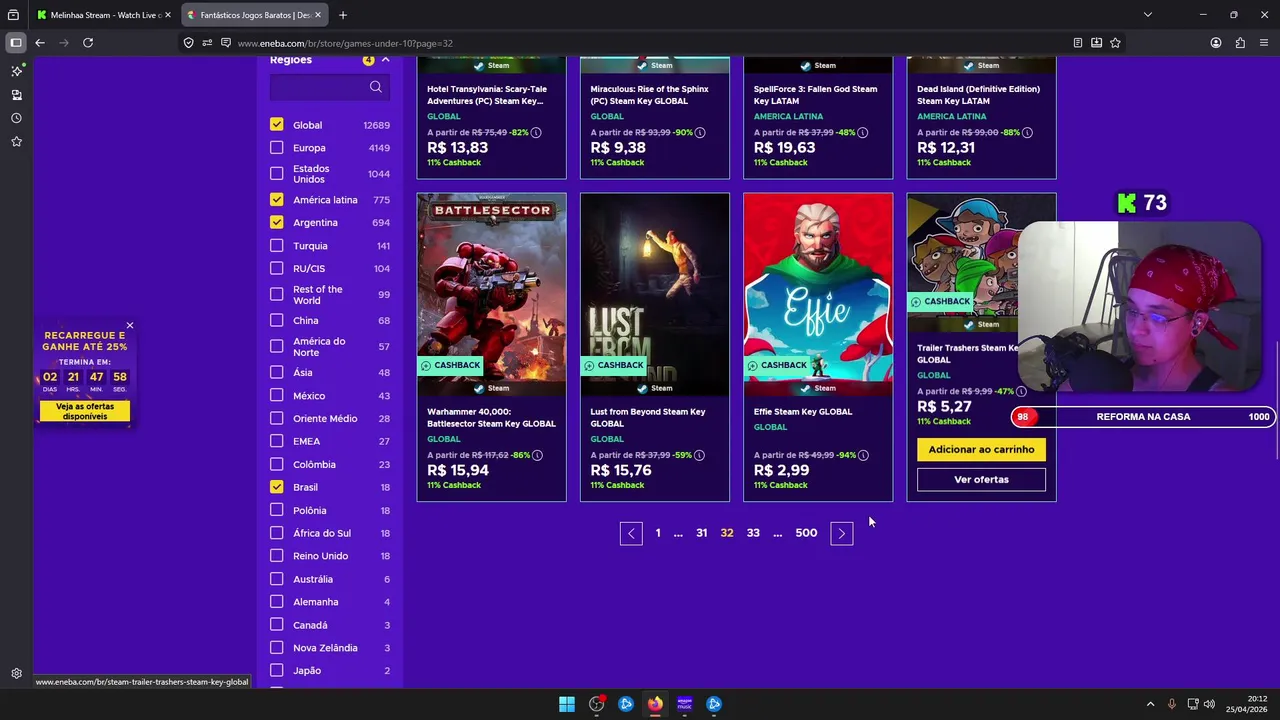Check the Estados Unidos region filter

click(276, 174)
